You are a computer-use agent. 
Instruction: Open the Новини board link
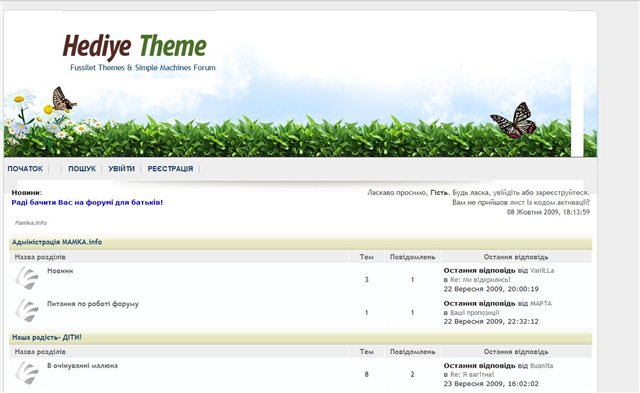60,271
